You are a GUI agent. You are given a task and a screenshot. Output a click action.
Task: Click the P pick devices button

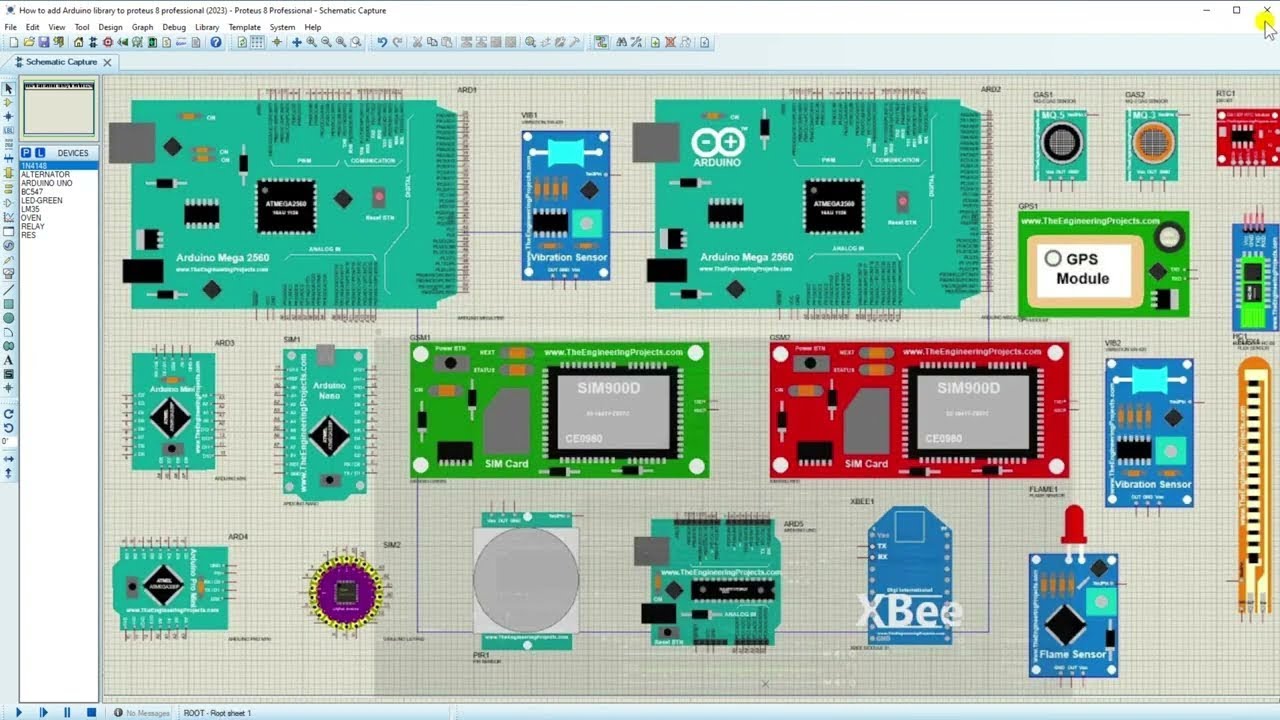pyautogui.click(x=26, y=153)
